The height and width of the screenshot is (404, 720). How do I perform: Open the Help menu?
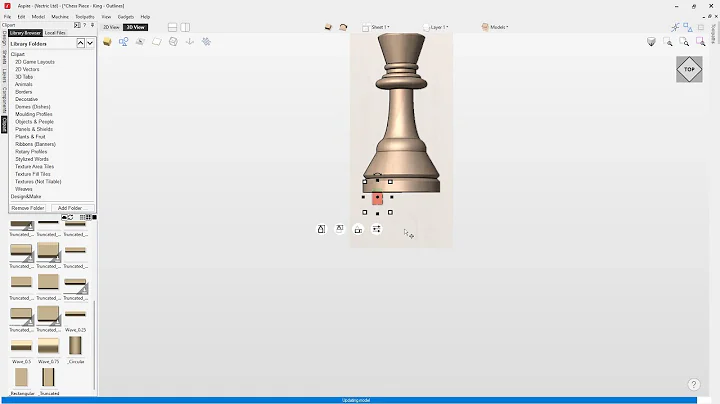tap(145, 17)
